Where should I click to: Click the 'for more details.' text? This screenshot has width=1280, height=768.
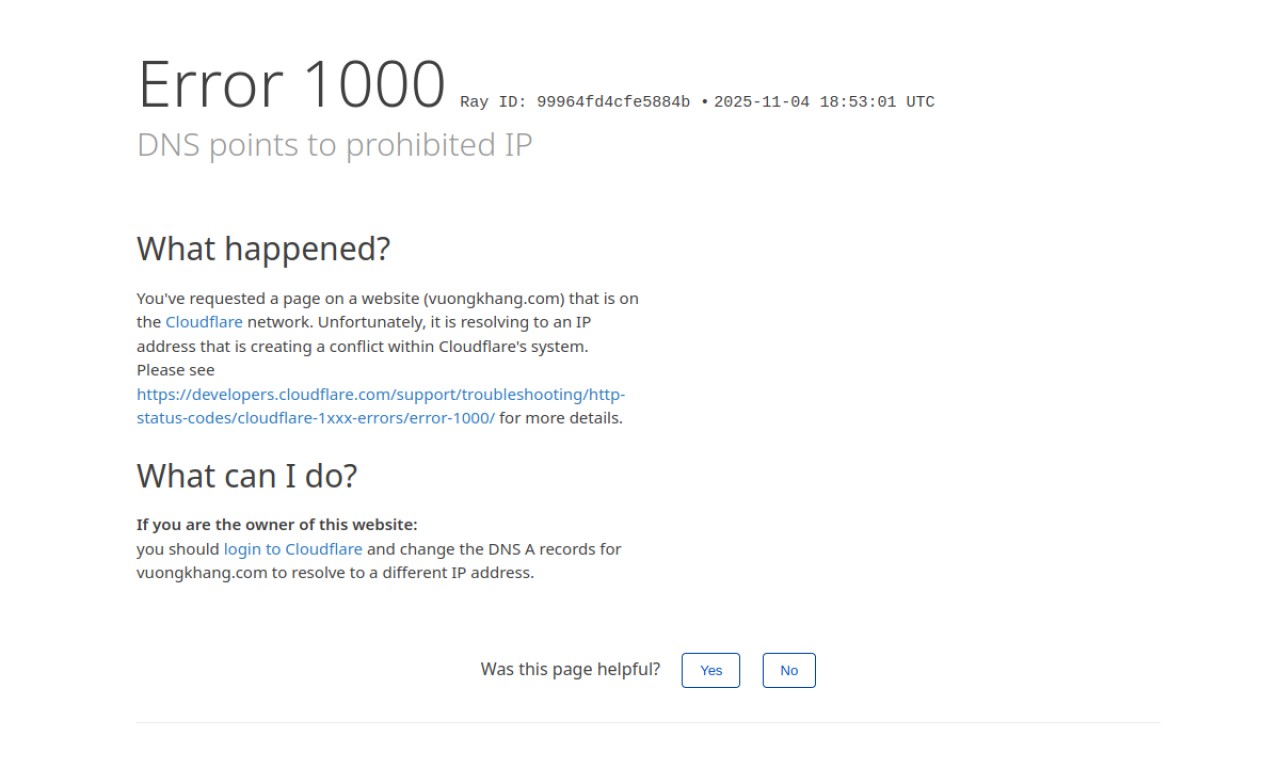561,418
